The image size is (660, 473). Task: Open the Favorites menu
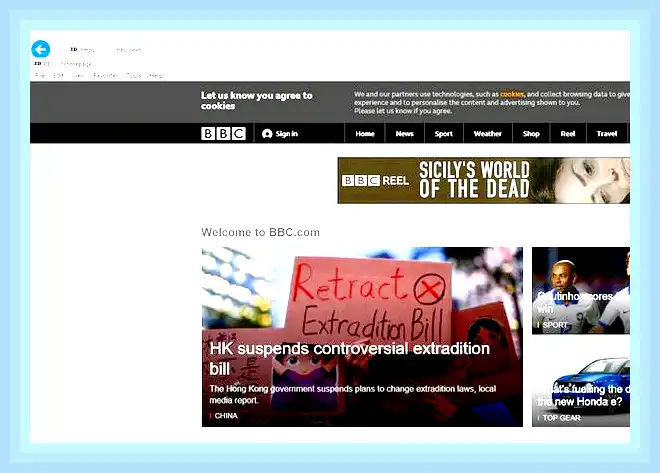[x=105, y=75]
